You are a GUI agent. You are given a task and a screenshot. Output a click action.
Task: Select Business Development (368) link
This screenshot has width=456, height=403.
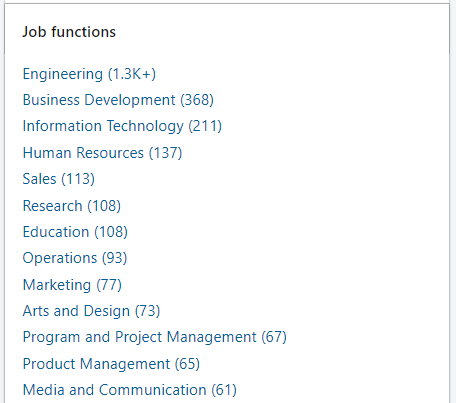coord(118,100)
